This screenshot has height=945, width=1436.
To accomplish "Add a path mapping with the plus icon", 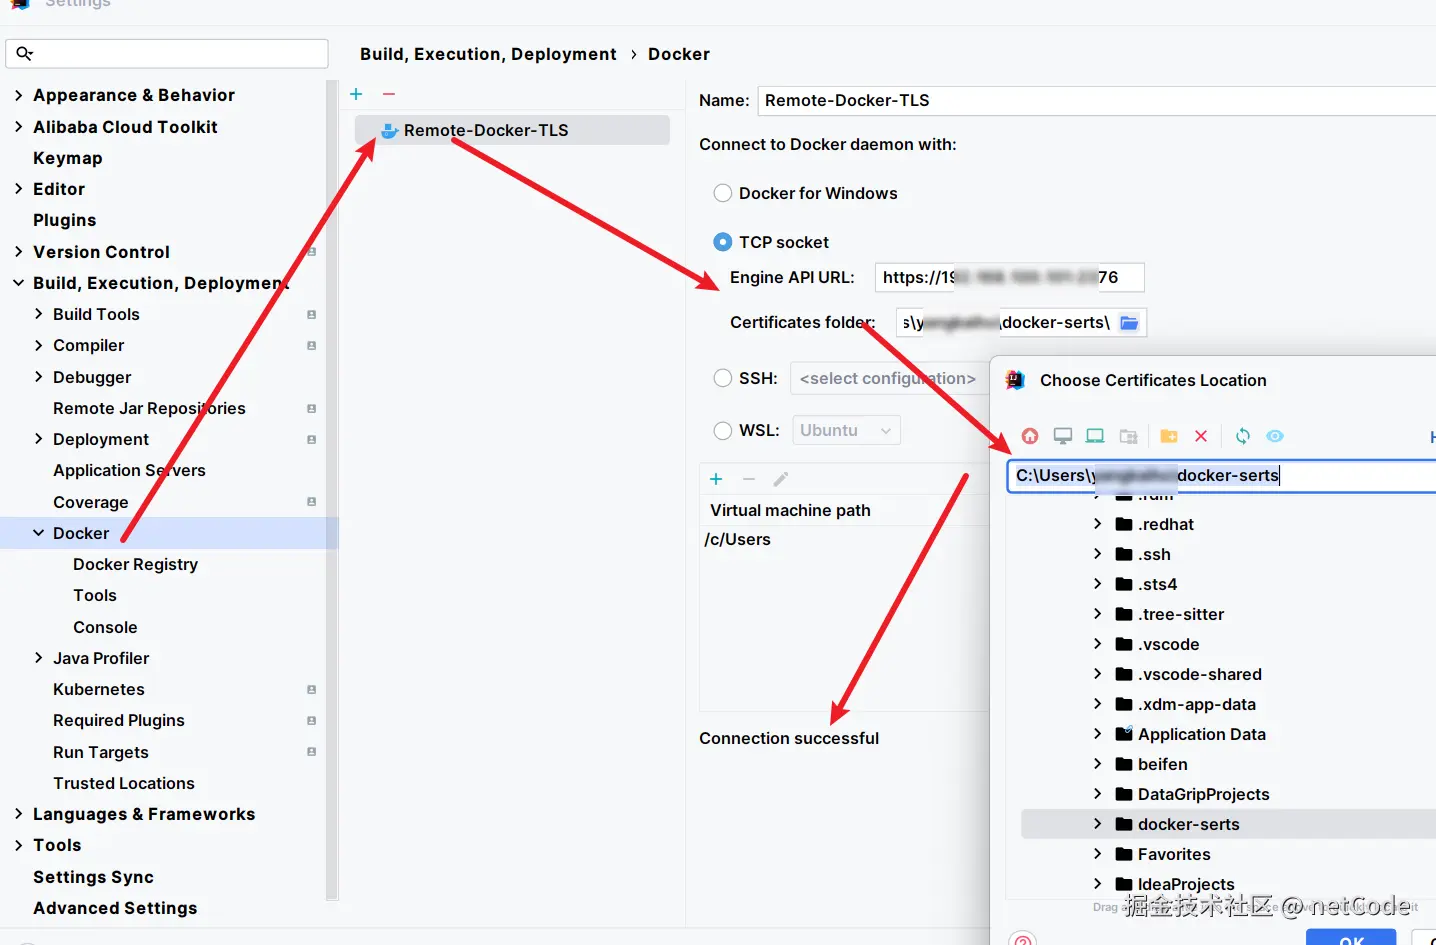I will pyautogui.click(x=716, y=479).
